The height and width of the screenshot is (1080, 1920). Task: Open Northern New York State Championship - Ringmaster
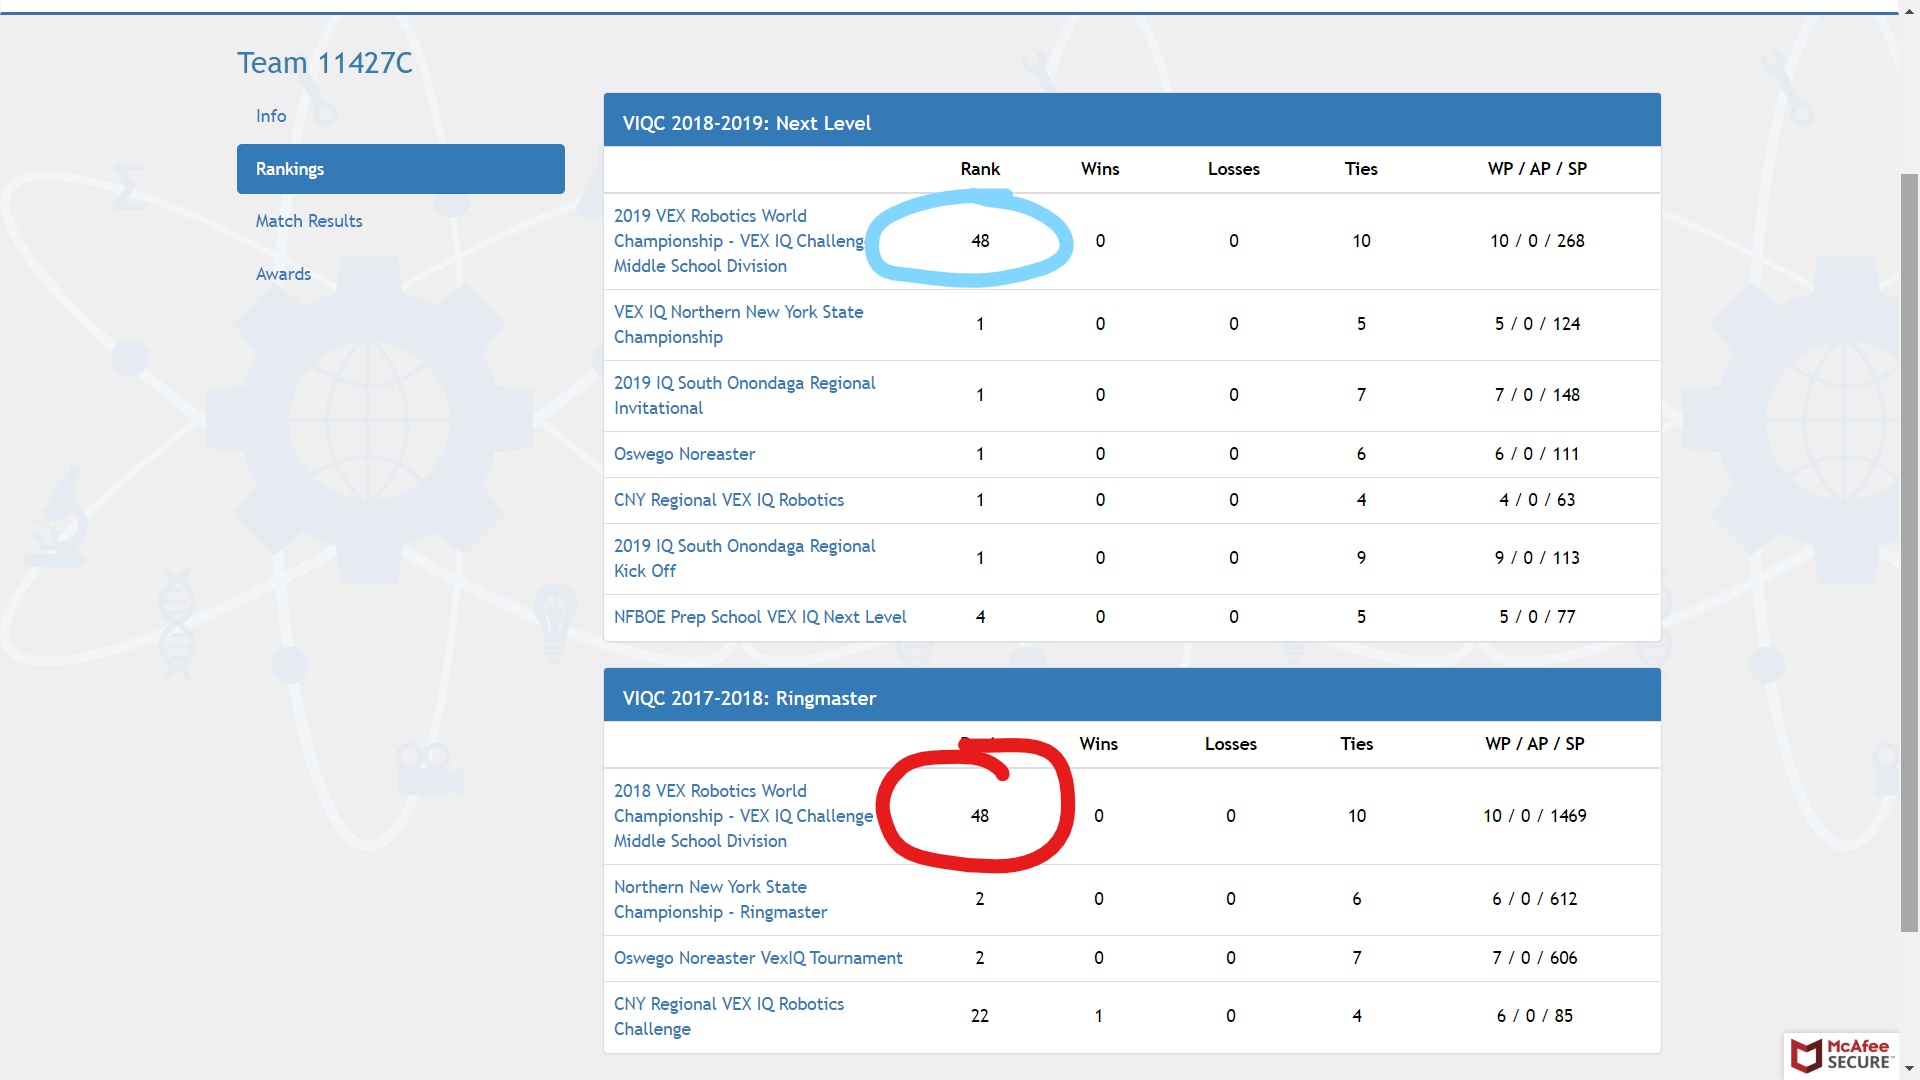(x=720, y=900)
